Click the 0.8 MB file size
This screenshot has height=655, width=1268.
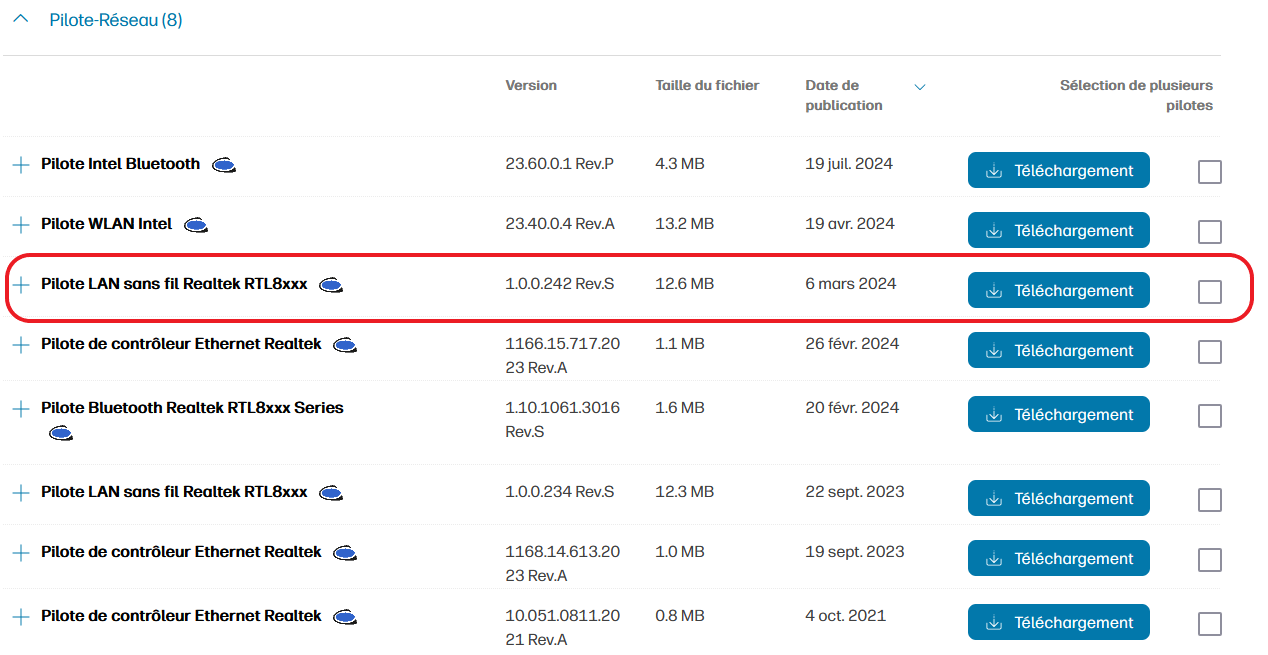tap(680, 616)
